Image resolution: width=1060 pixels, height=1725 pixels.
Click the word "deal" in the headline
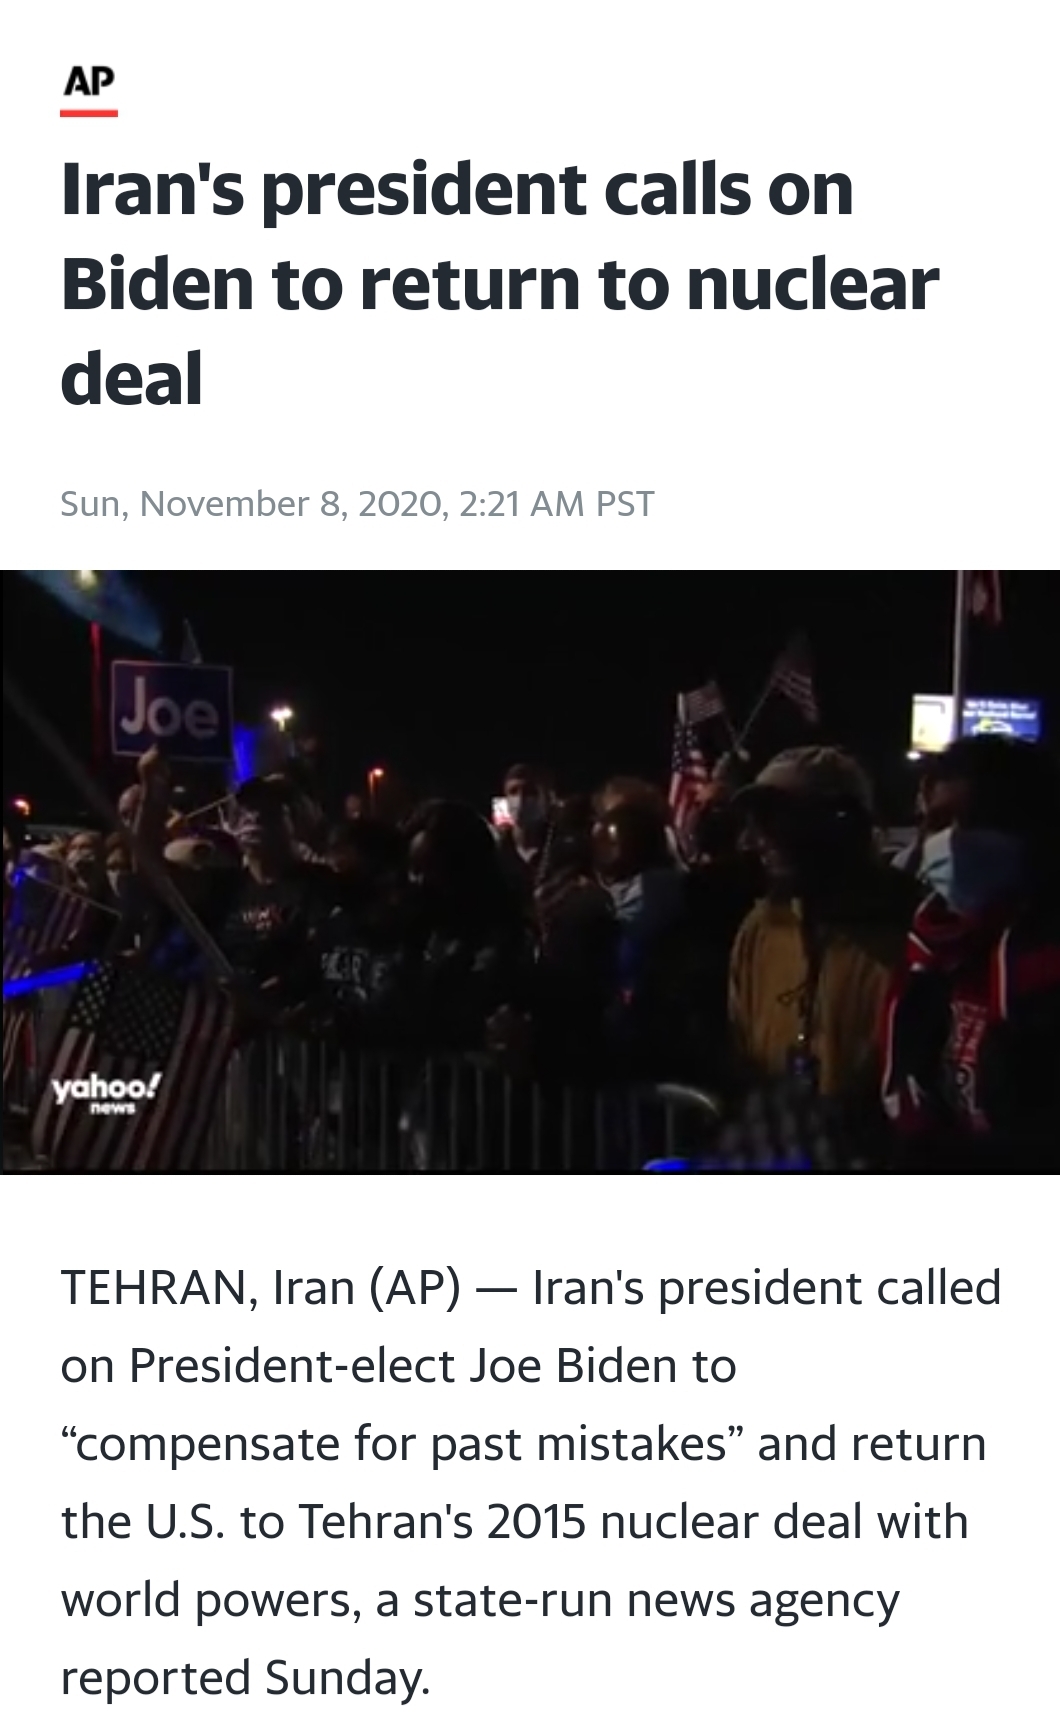click(132, 379)
